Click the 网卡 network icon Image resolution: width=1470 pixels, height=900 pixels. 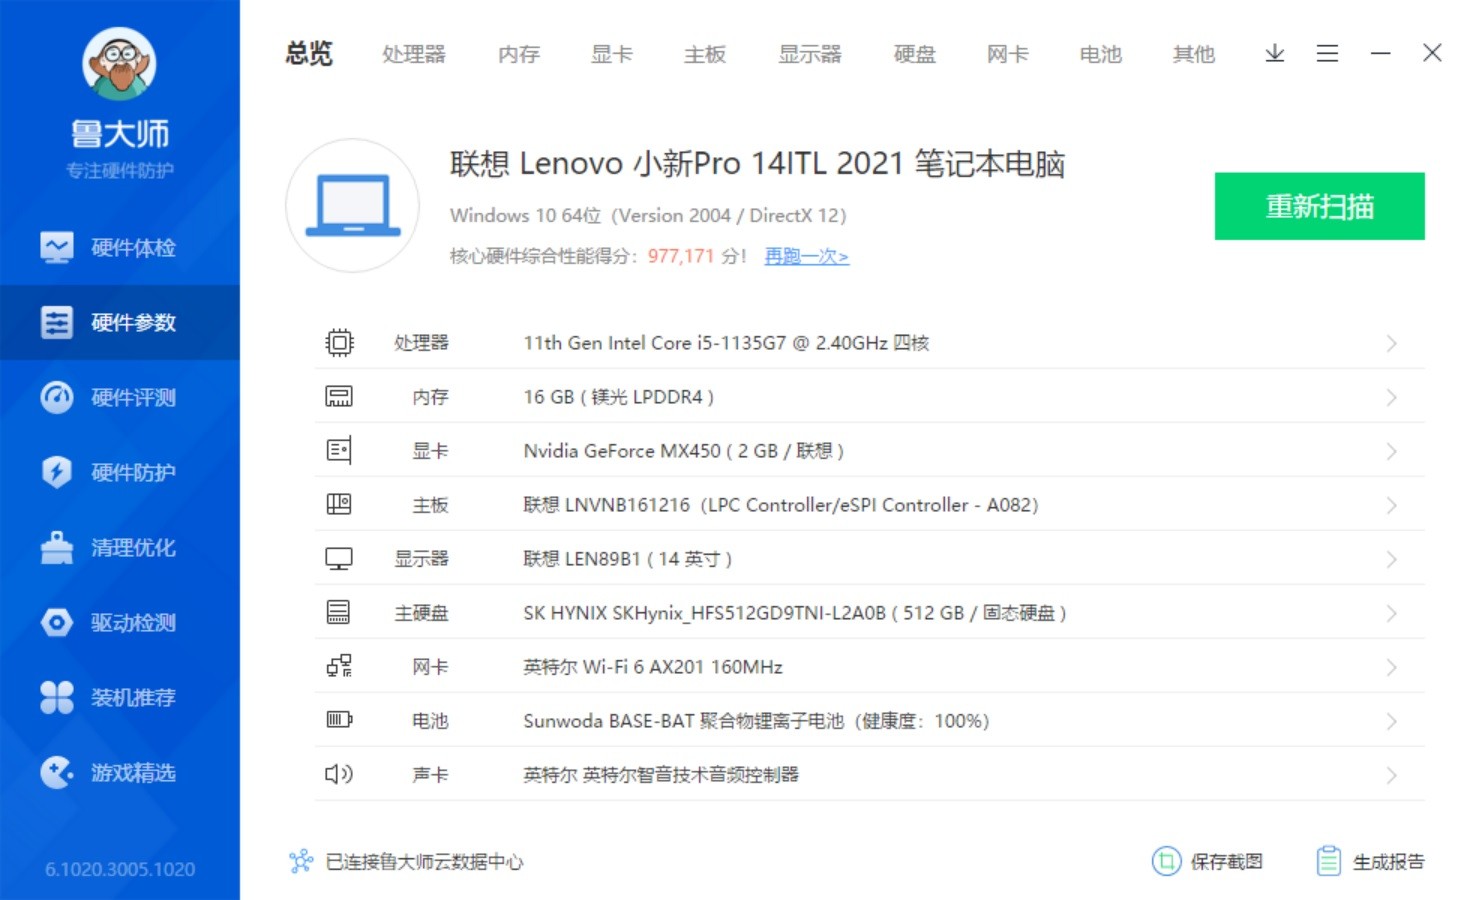(x=339, y=667)
